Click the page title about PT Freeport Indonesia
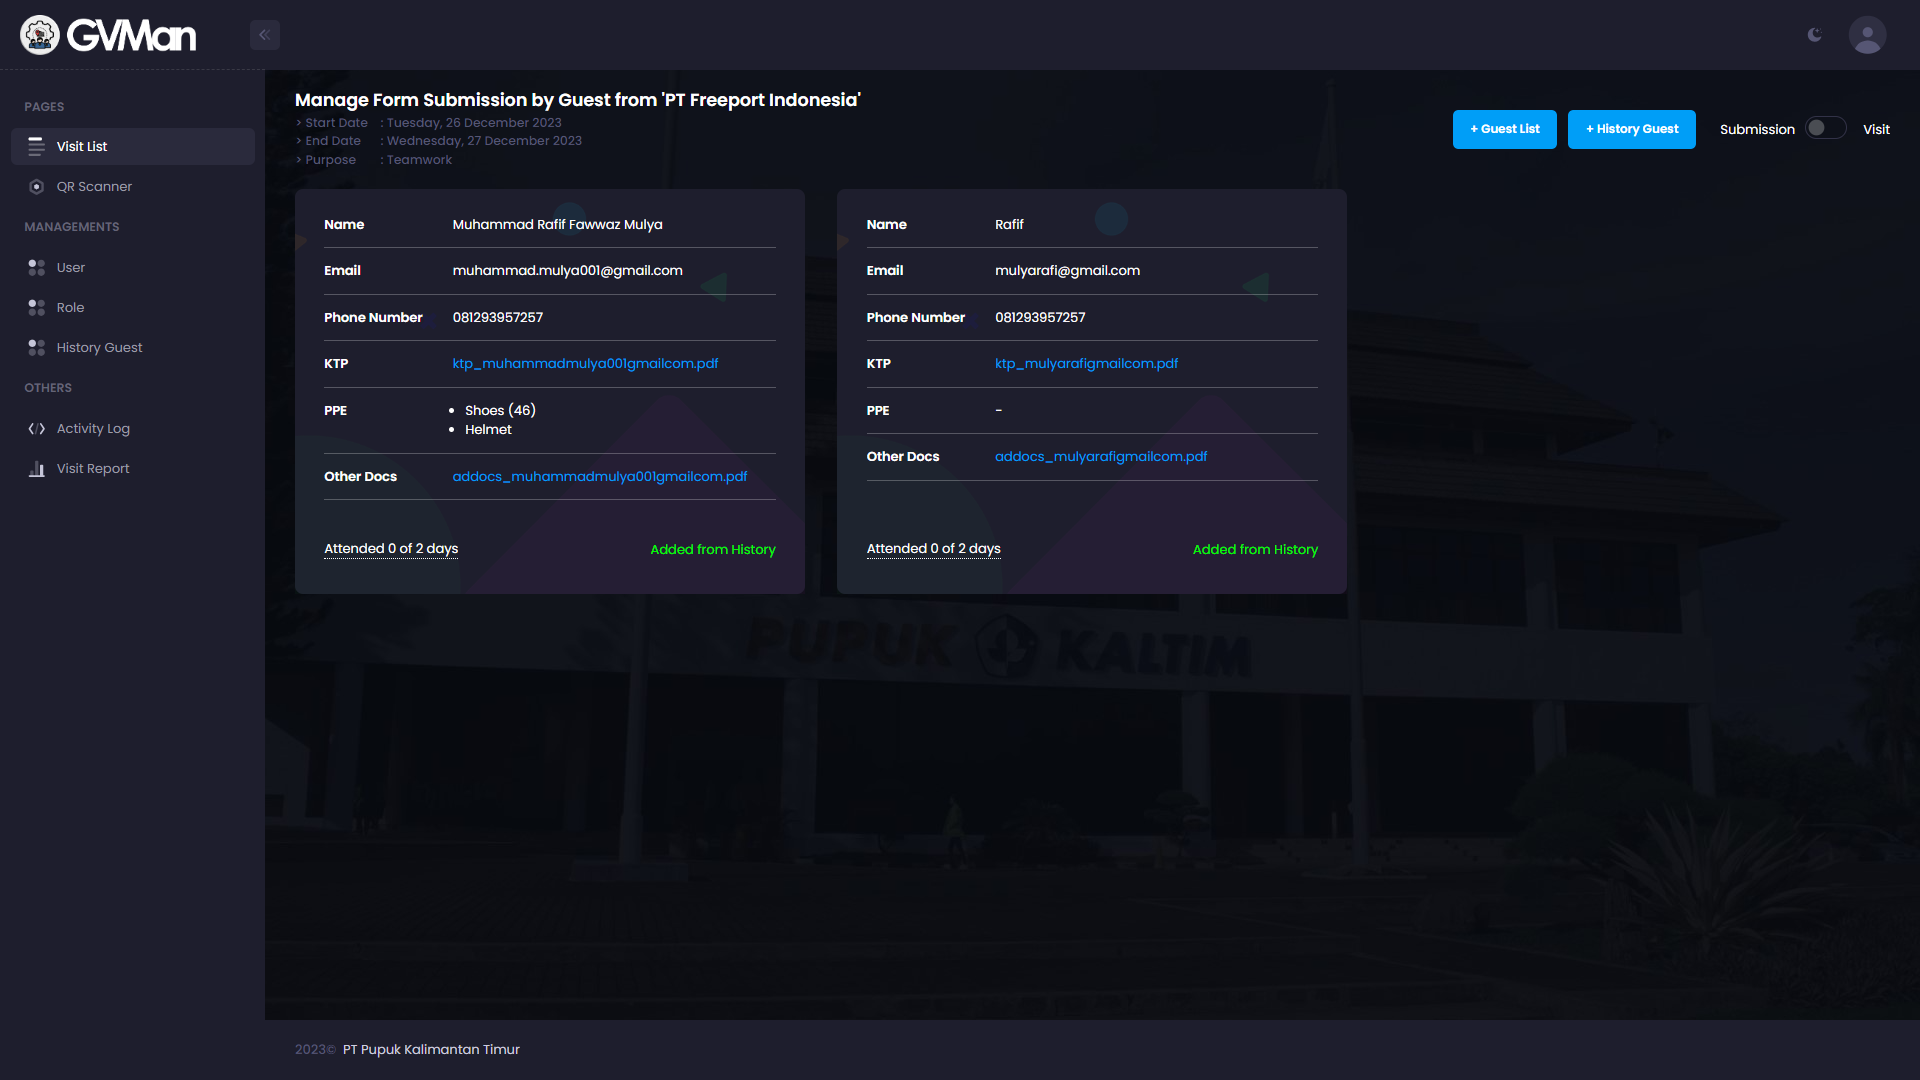Screen dimensions: 1920x1080 coord(577,100)
